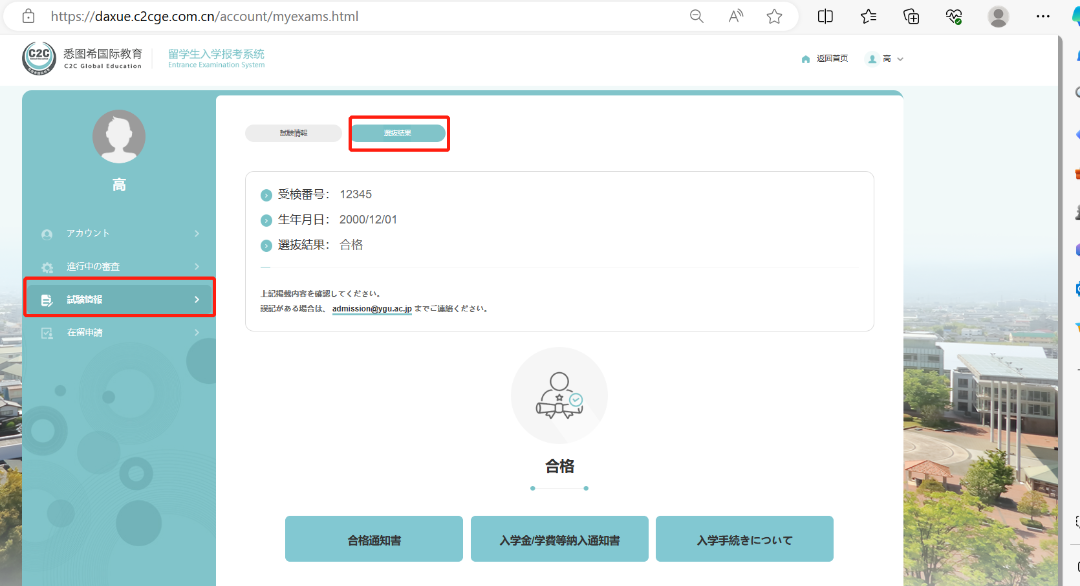Screen dimensions: 1080x586
Task: Click the 返回首页 link
Action: (832, 59)
